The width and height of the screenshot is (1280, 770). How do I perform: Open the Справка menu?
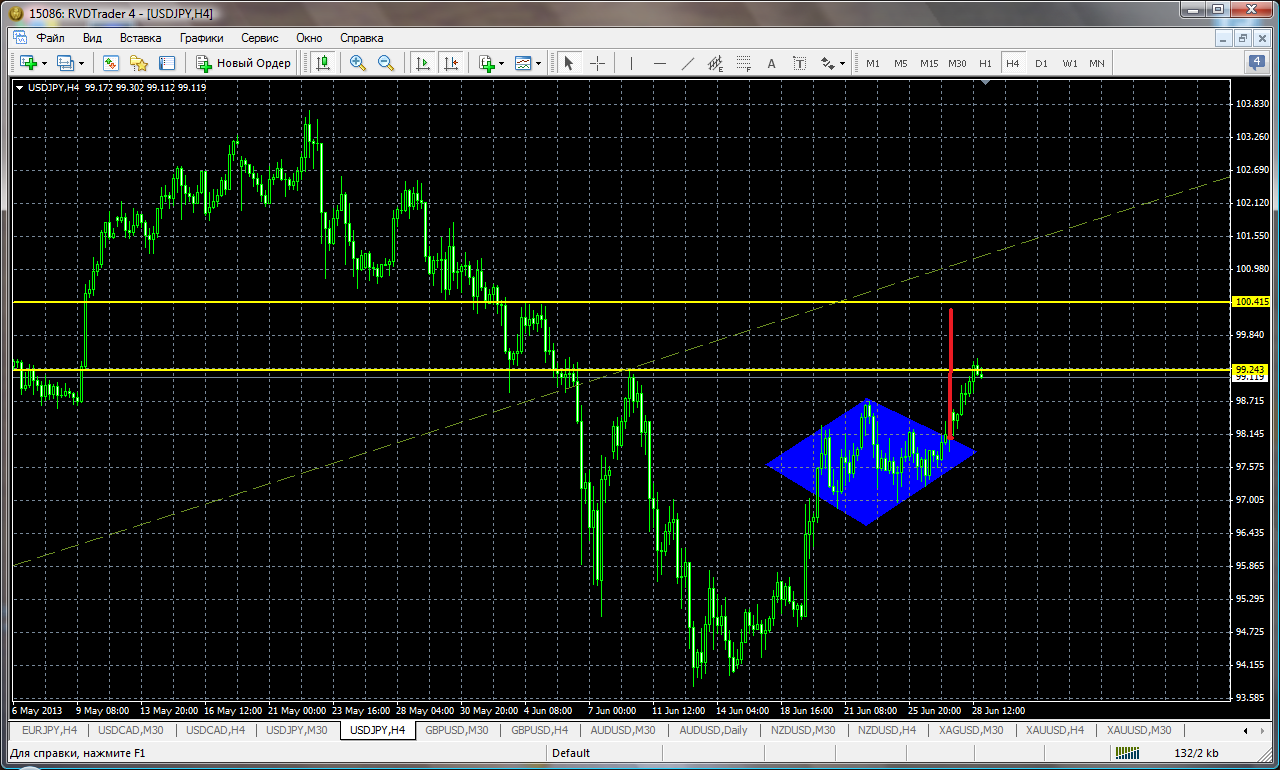[x=362, y=38]
